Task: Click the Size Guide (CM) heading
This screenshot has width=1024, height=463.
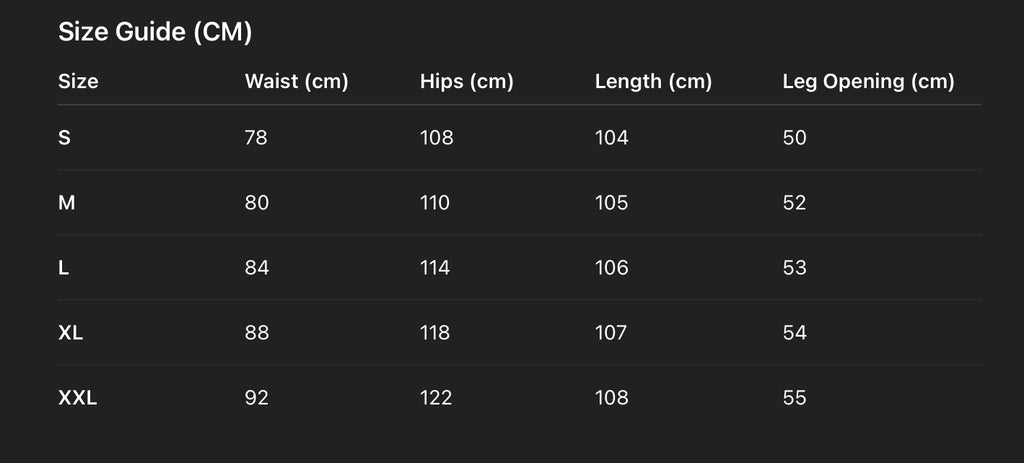Action: [x=155, y=32]
